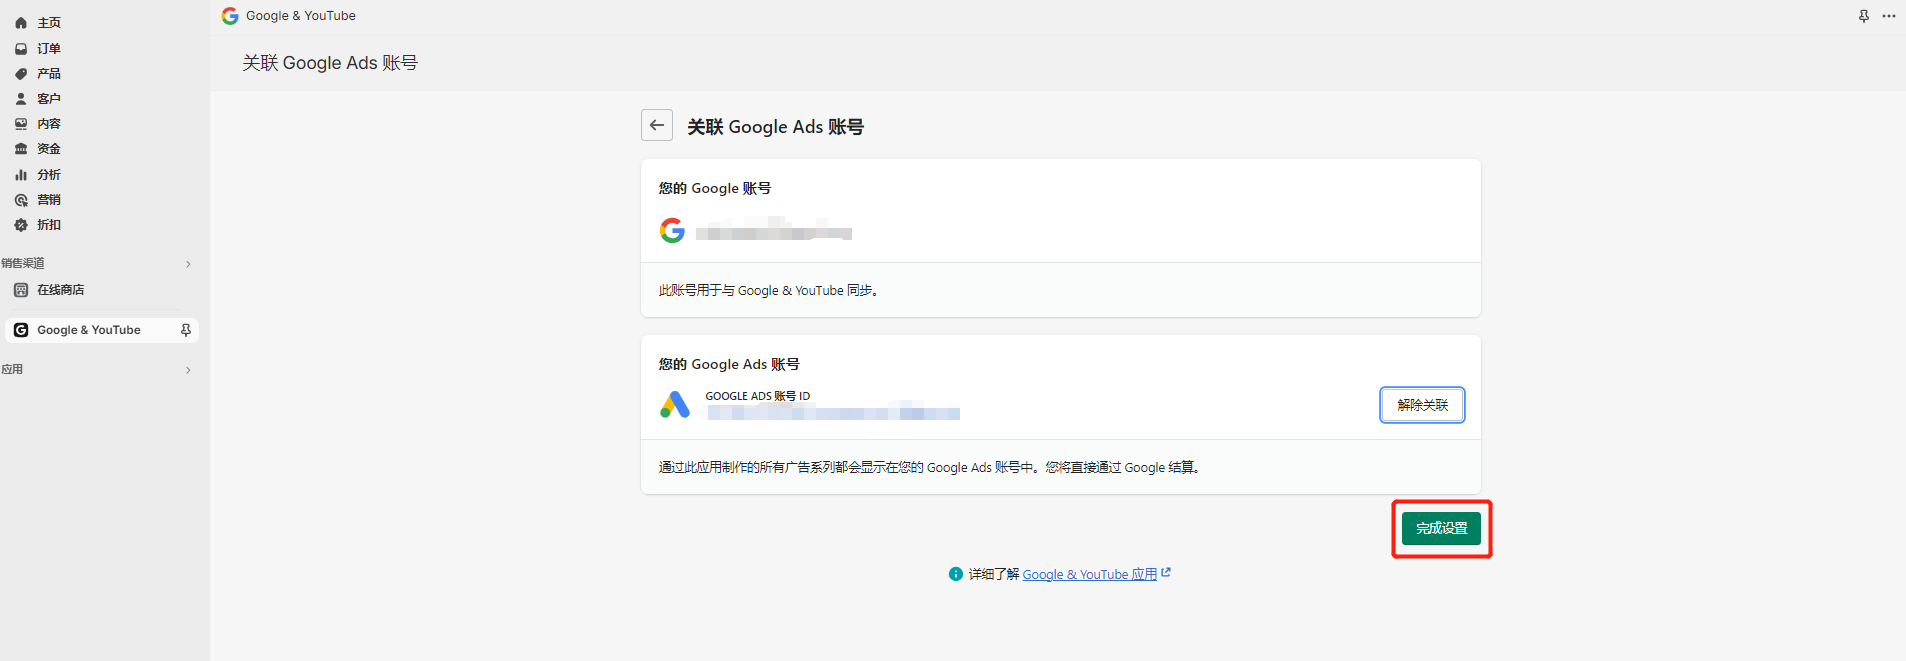The height and width of the screenshot is (661, 1906).
Task: Pin the app using top-right pin icon
Action: click(x=1864, y=16)
